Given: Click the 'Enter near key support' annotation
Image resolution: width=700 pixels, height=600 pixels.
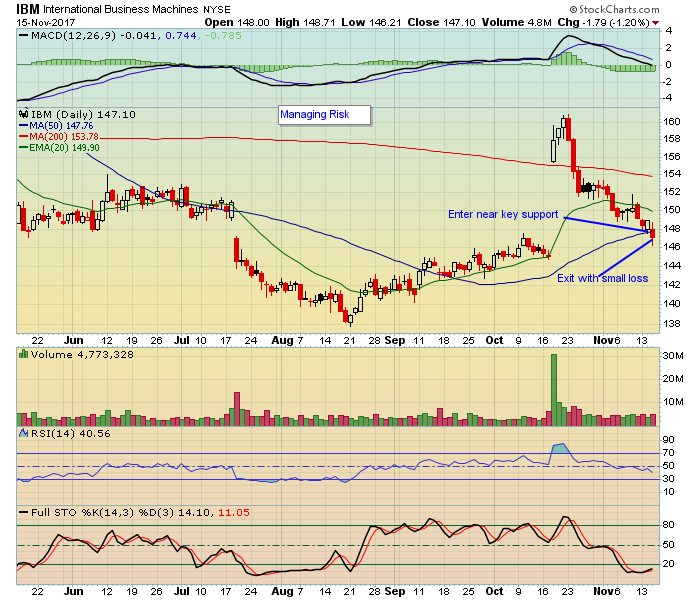Looking at the screenshot, I should pyautogui.click(x=503, y=214).
